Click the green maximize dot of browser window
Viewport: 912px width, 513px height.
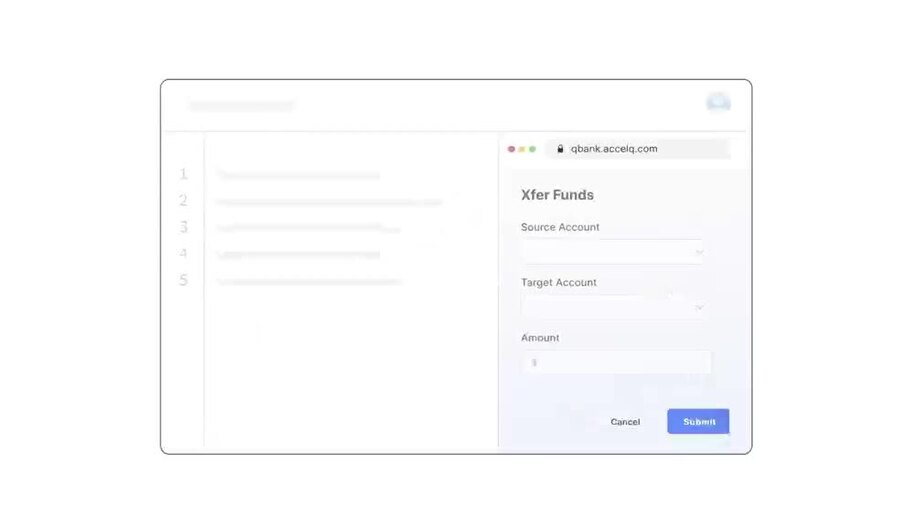[532, 149]
